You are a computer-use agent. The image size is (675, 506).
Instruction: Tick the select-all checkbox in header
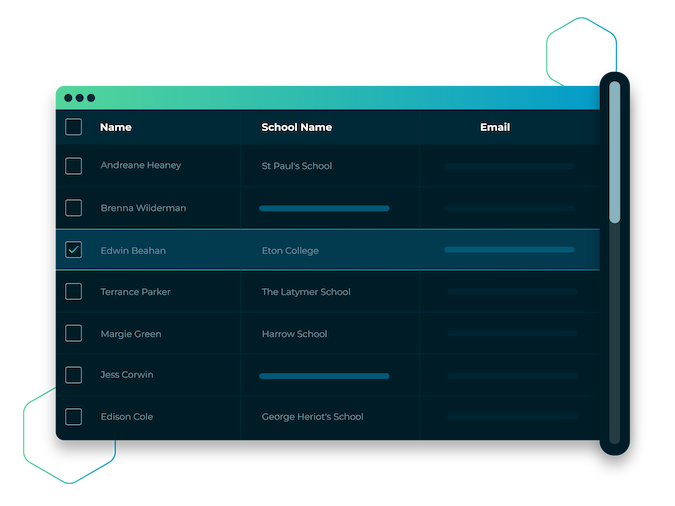(x=73, y=127)
